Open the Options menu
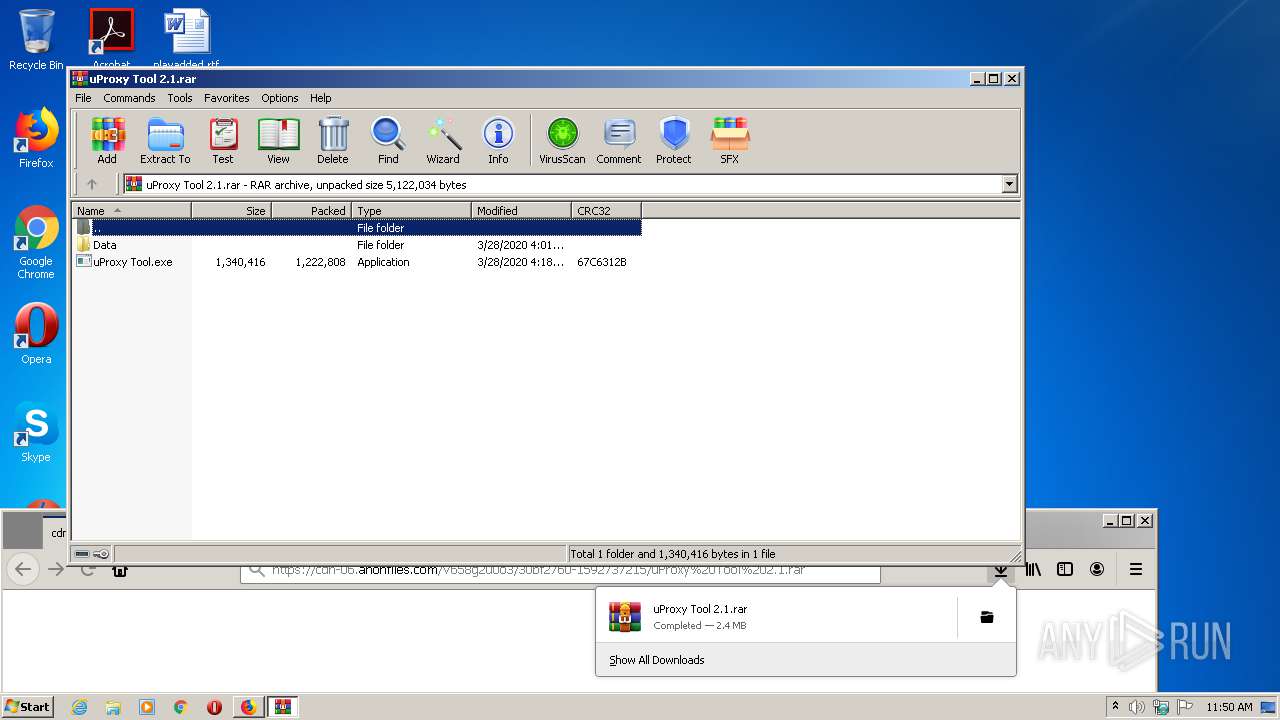 pos(280,98)
